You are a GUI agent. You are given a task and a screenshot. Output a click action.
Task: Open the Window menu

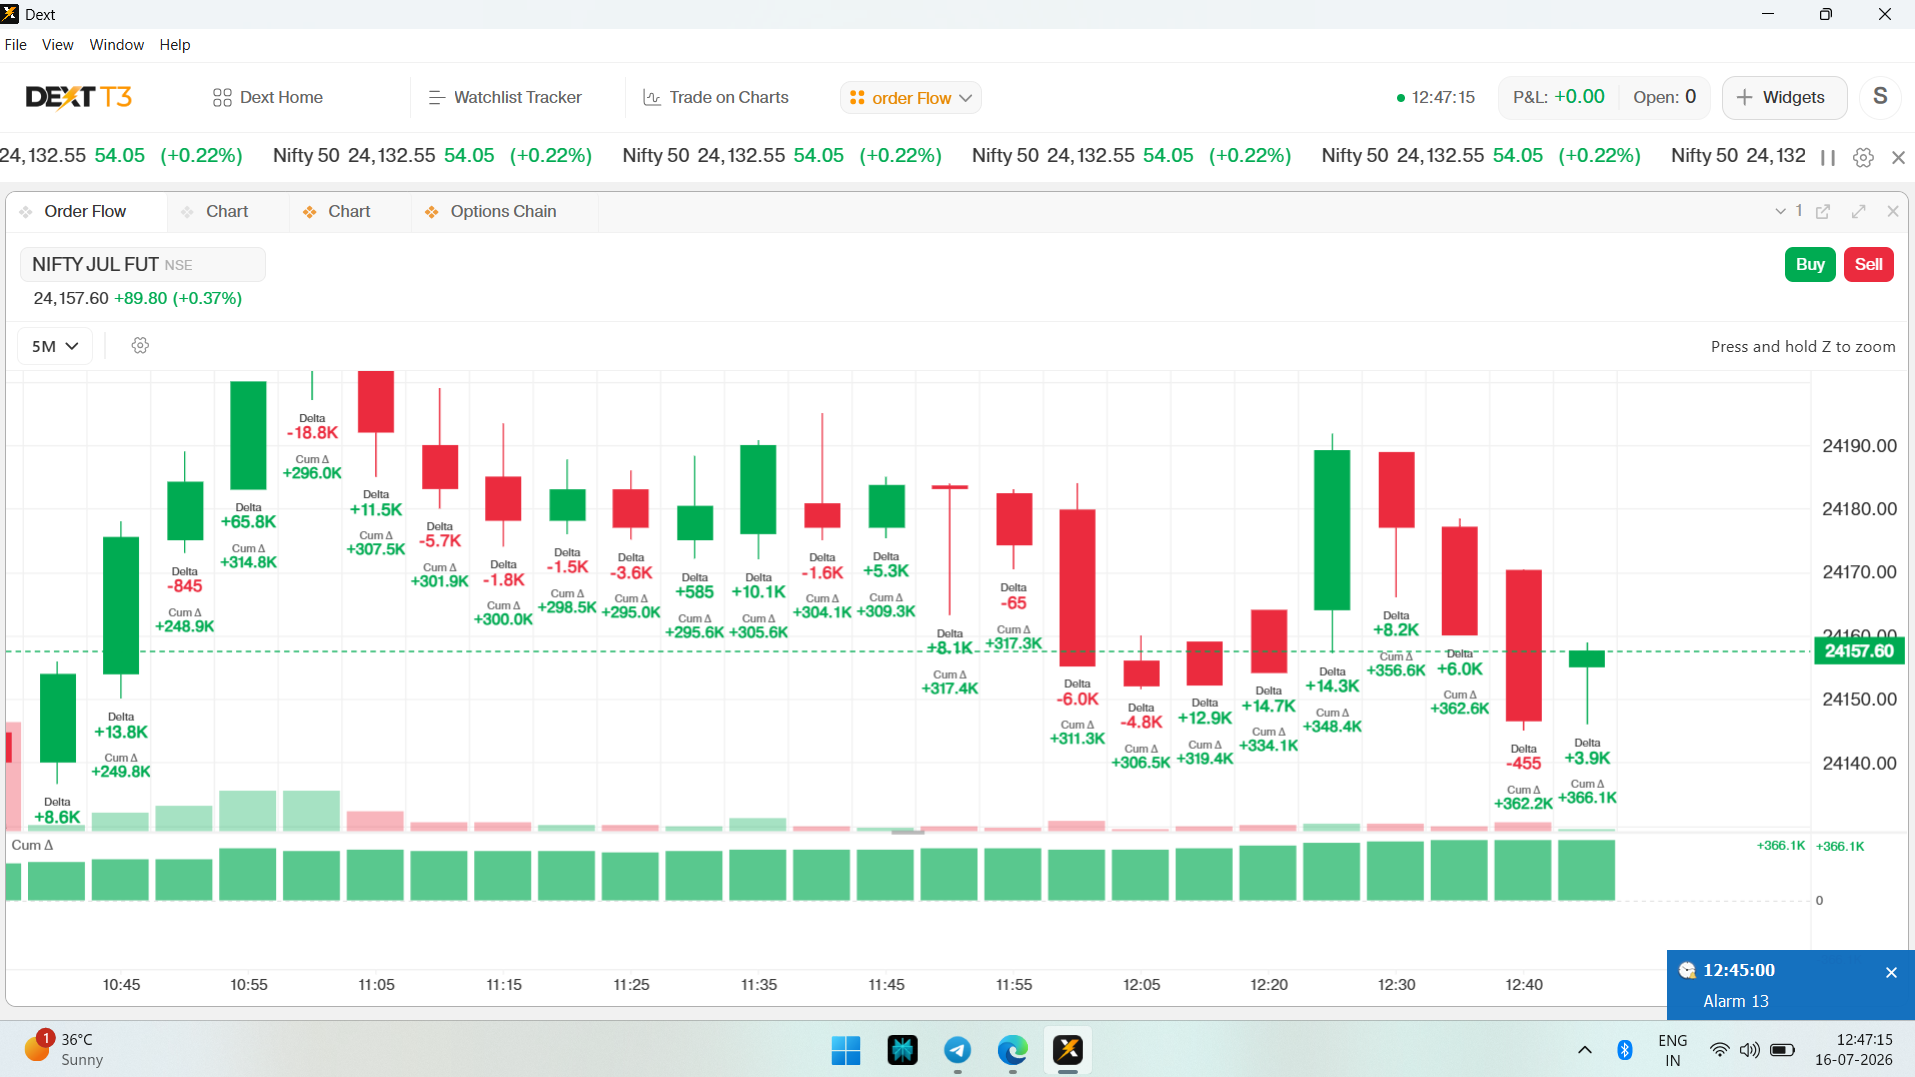116,45
